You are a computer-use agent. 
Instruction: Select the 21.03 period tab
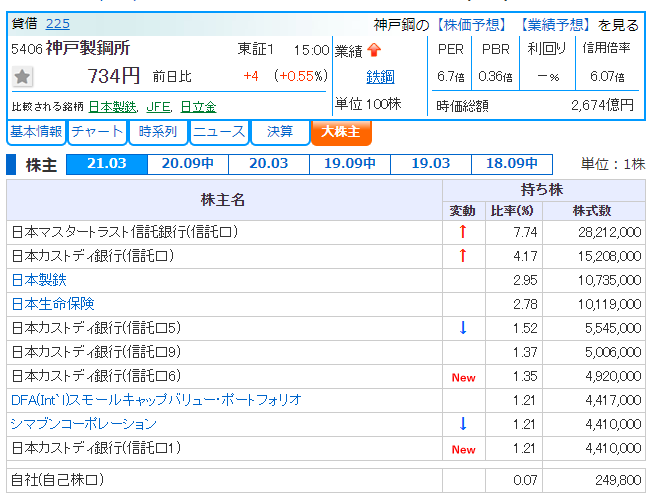pyautogui.click(x=107, y=164)
